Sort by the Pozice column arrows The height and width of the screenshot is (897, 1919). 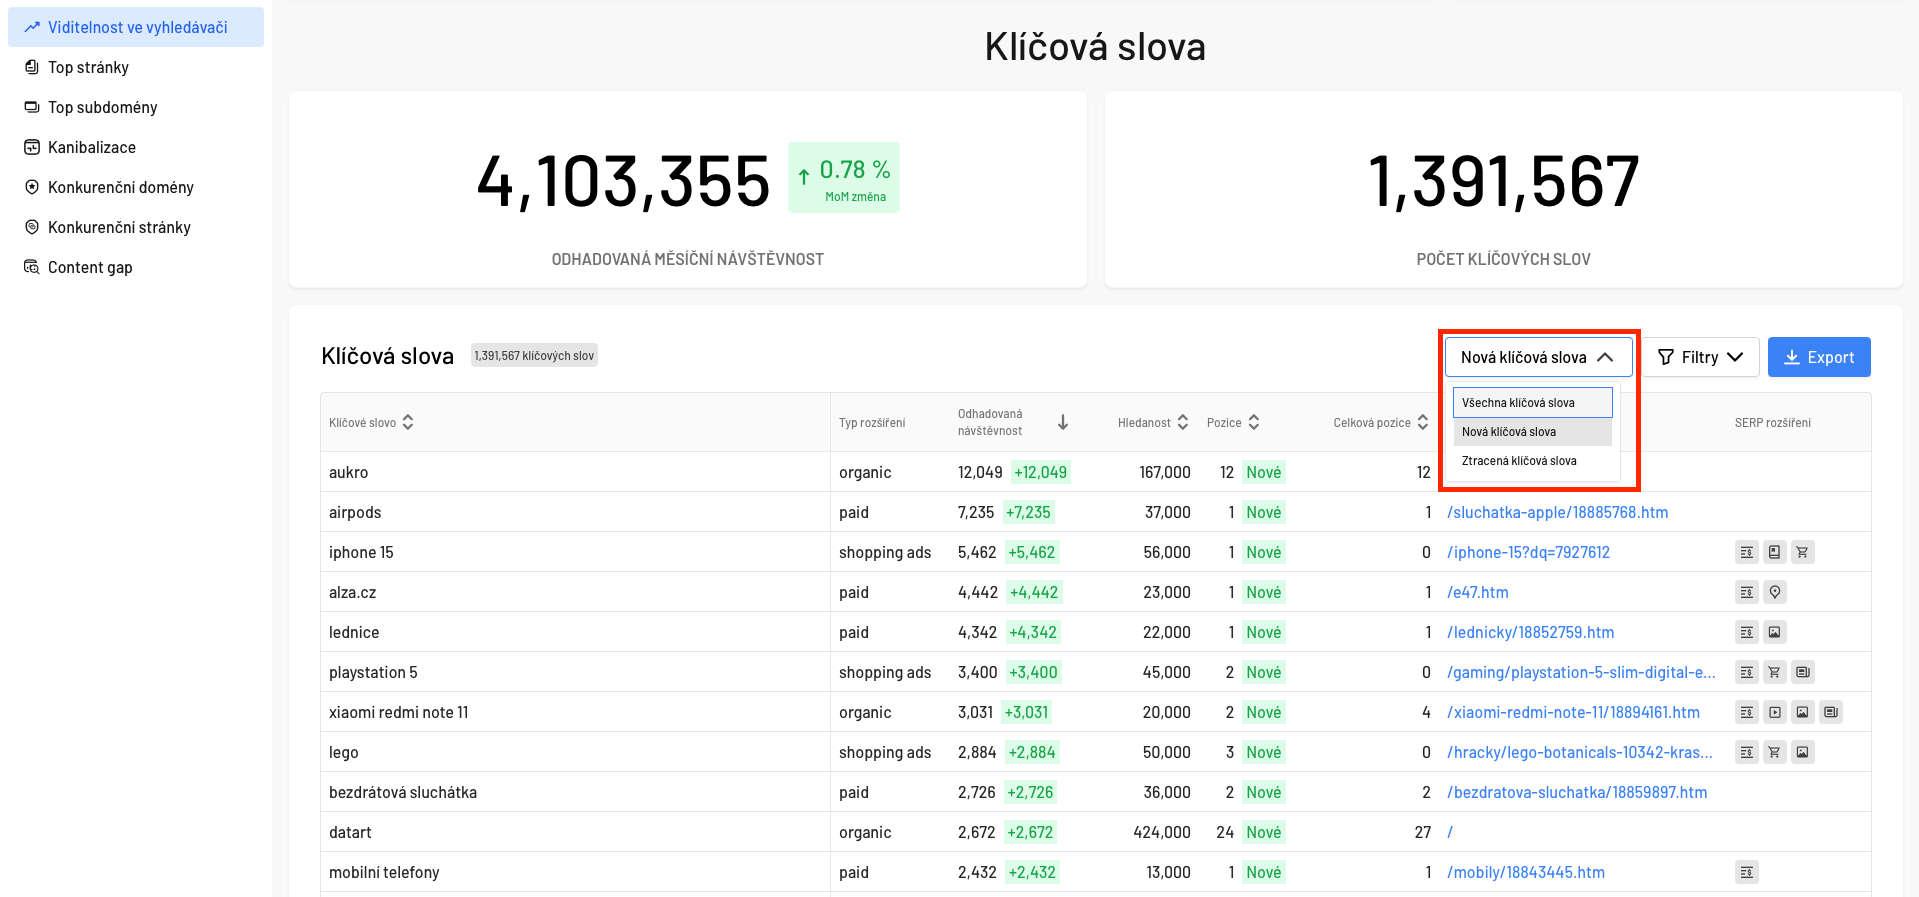[1254, 423]
